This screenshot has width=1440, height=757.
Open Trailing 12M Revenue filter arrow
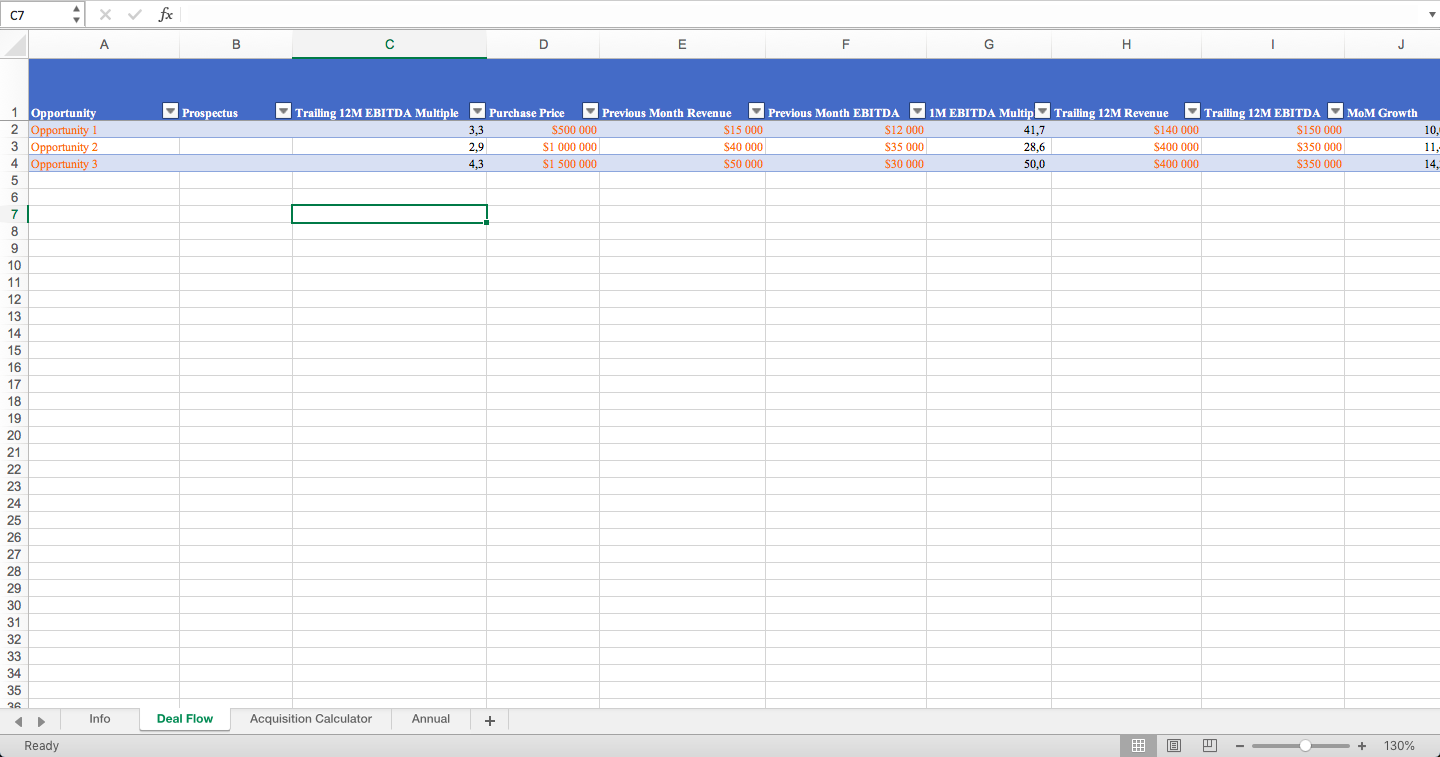(1192, 111)
